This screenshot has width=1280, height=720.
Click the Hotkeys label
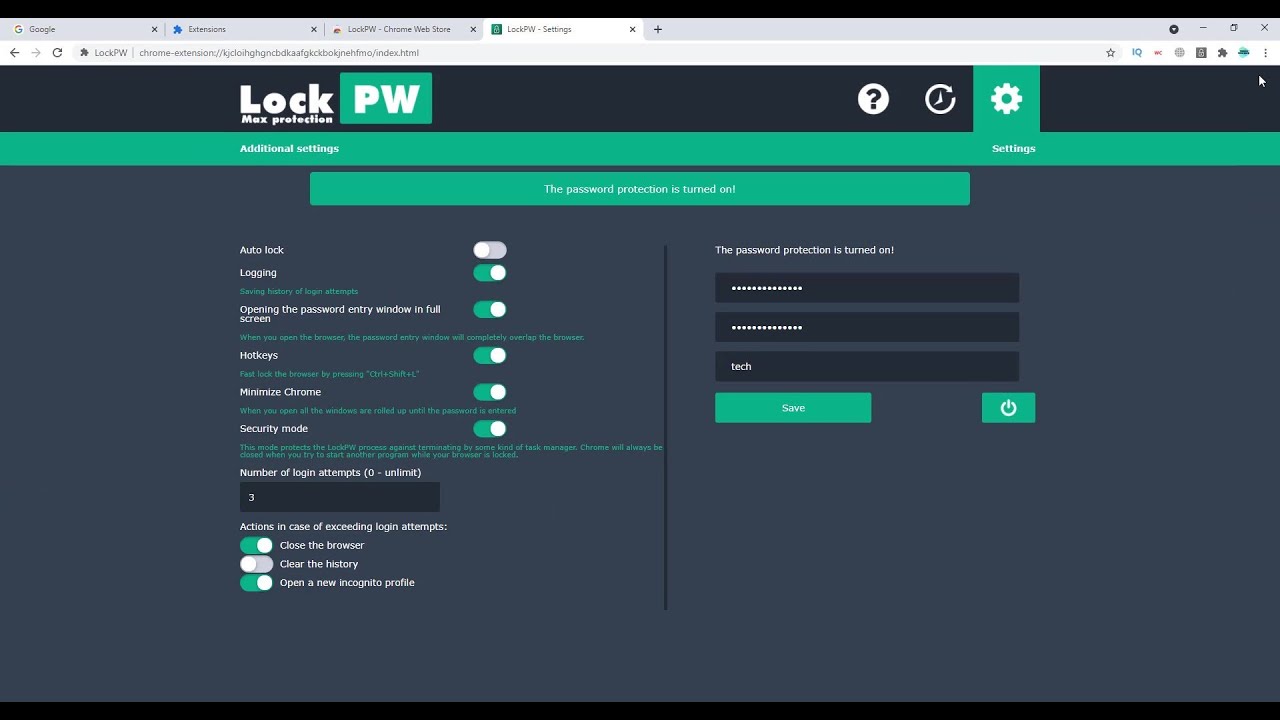coord(259,356)
